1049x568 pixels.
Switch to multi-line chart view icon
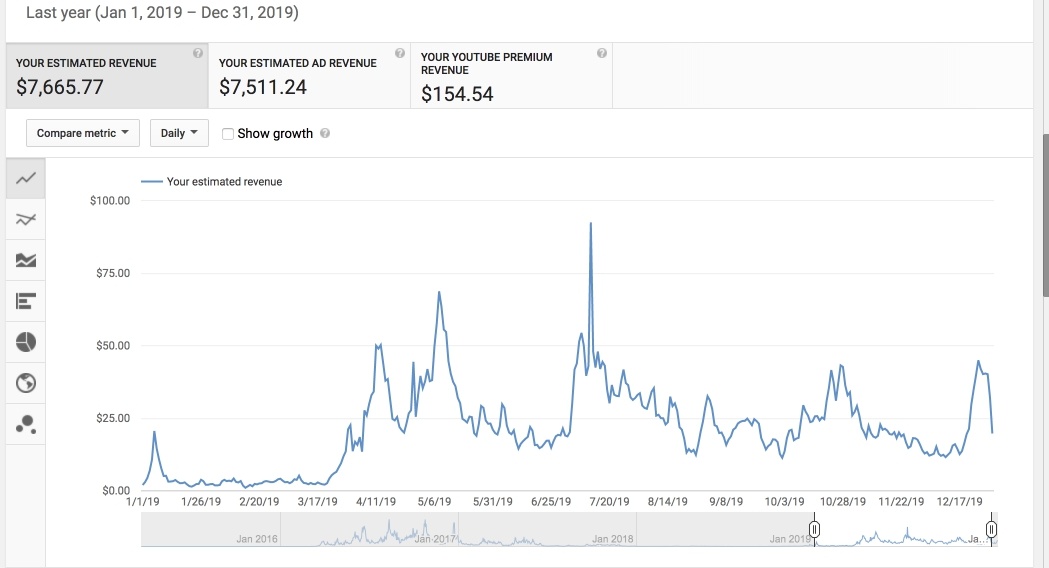pyautogui.click(x=26, y=219)
